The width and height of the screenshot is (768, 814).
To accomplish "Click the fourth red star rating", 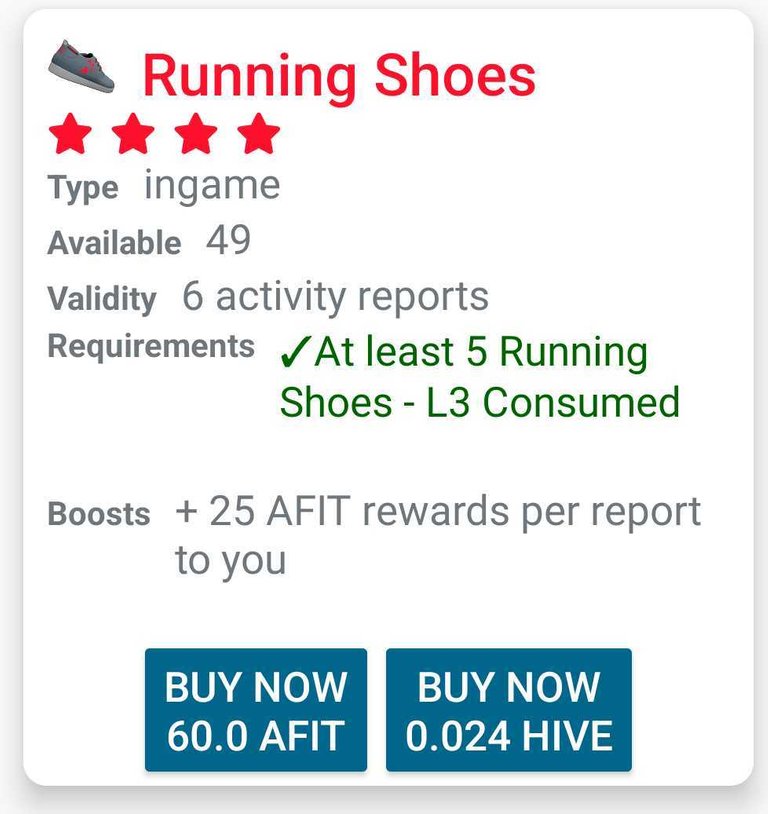I will click(259, 133).
